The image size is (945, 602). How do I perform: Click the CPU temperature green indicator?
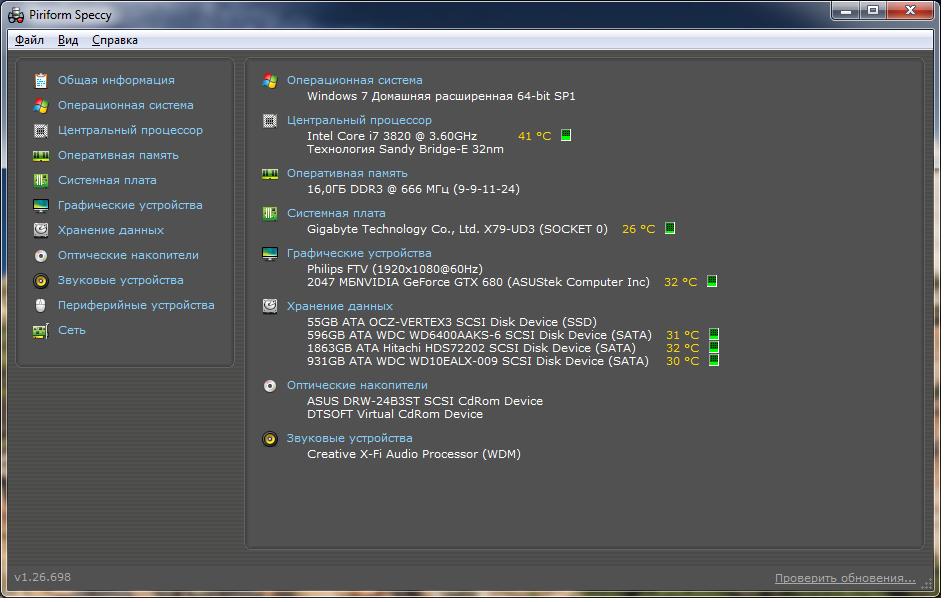pos(566,136)
